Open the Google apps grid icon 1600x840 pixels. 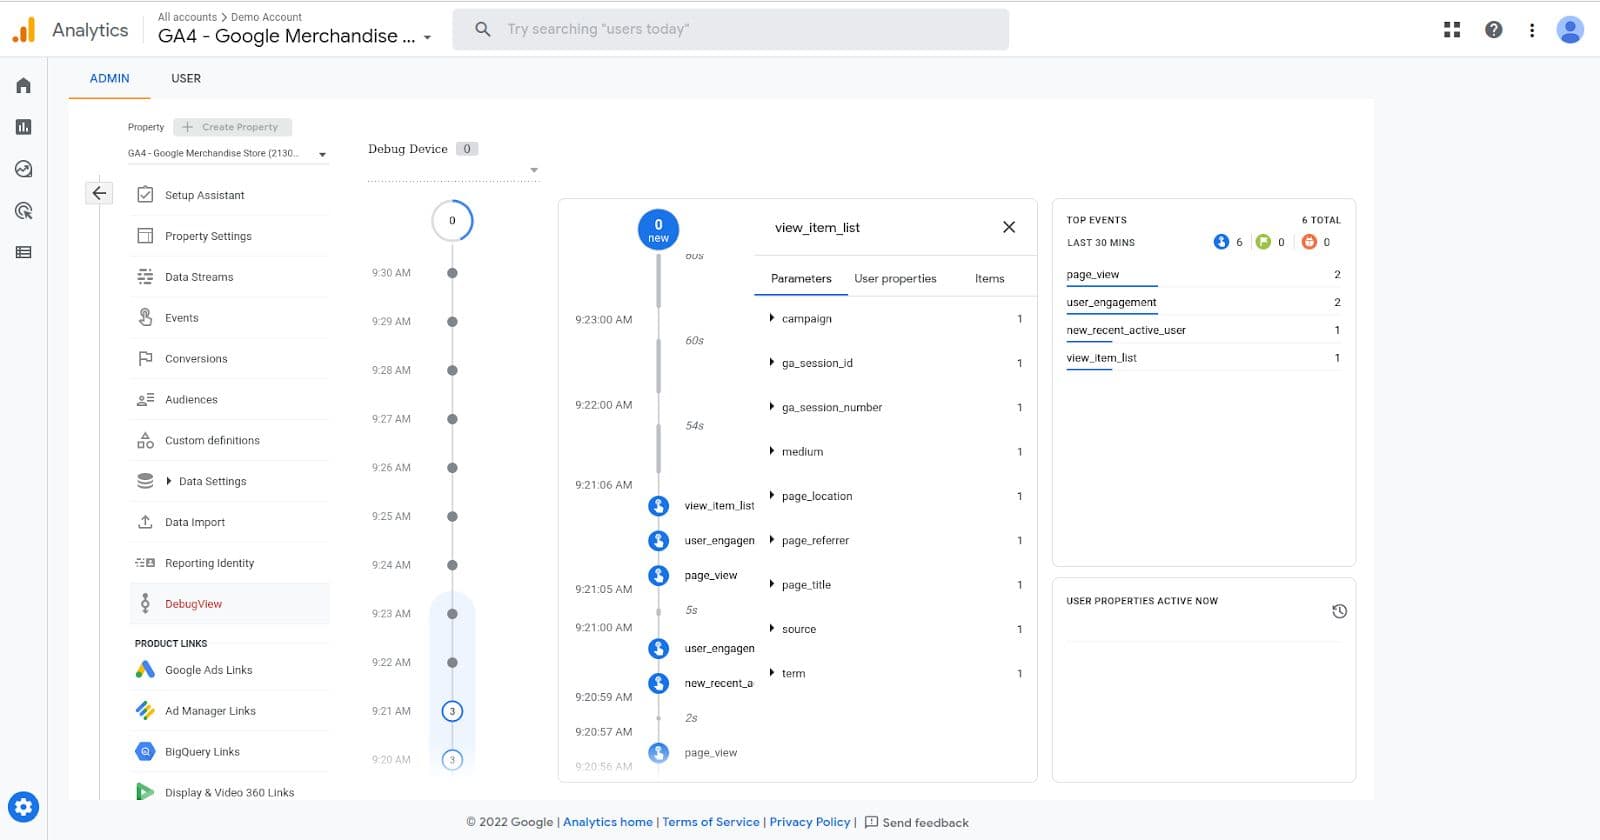[x=1452, y=30]
